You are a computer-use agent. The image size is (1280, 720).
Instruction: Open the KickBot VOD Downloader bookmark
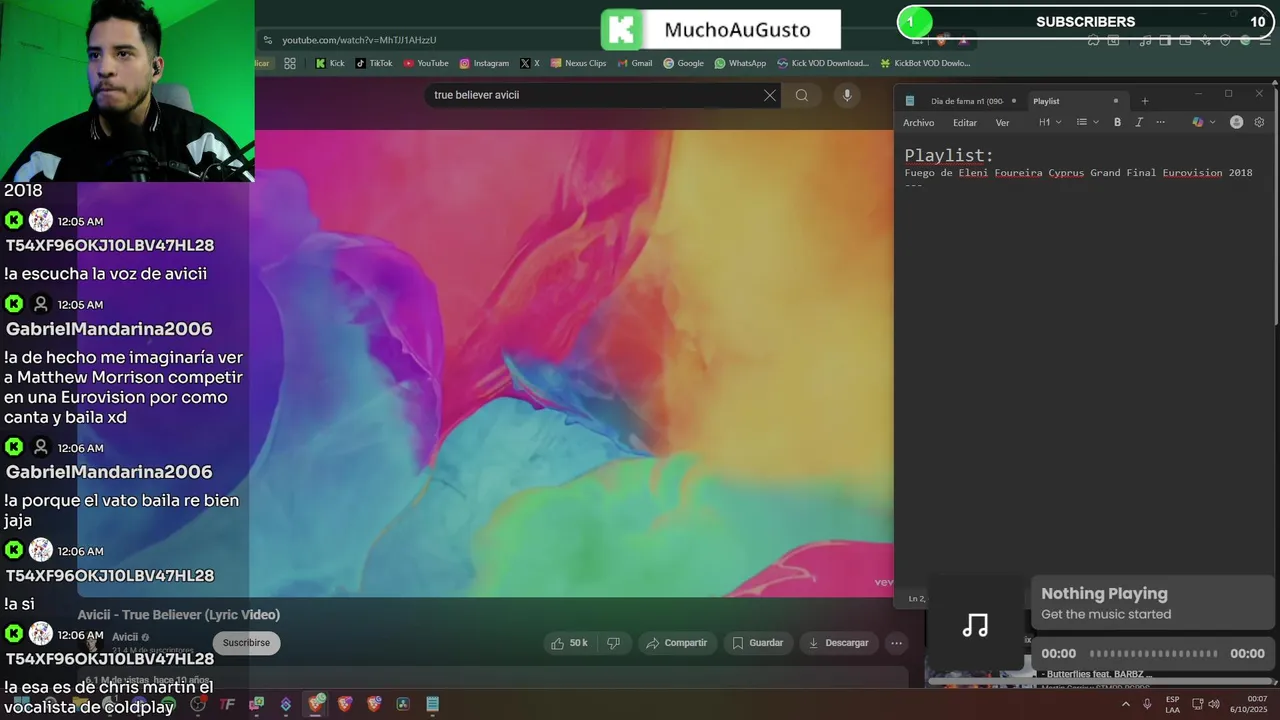[x=926, y=63]
